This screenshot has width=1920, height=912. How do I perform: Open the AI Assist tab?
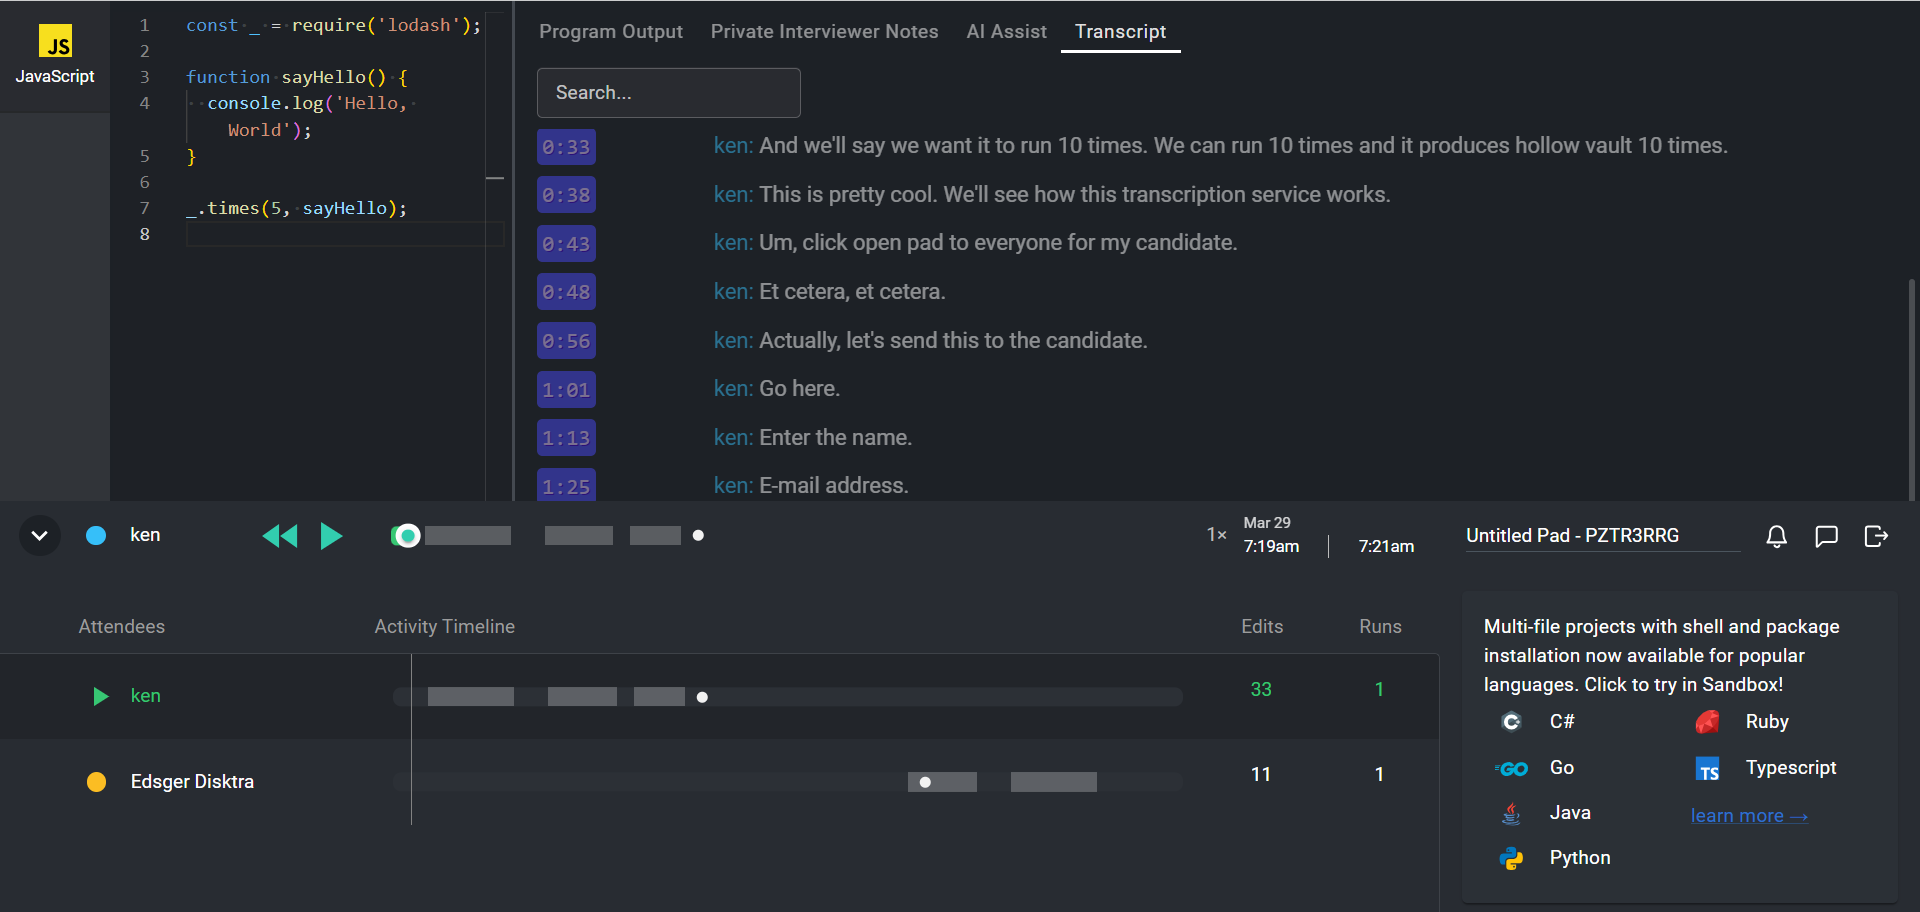[x=1006, y=32]
